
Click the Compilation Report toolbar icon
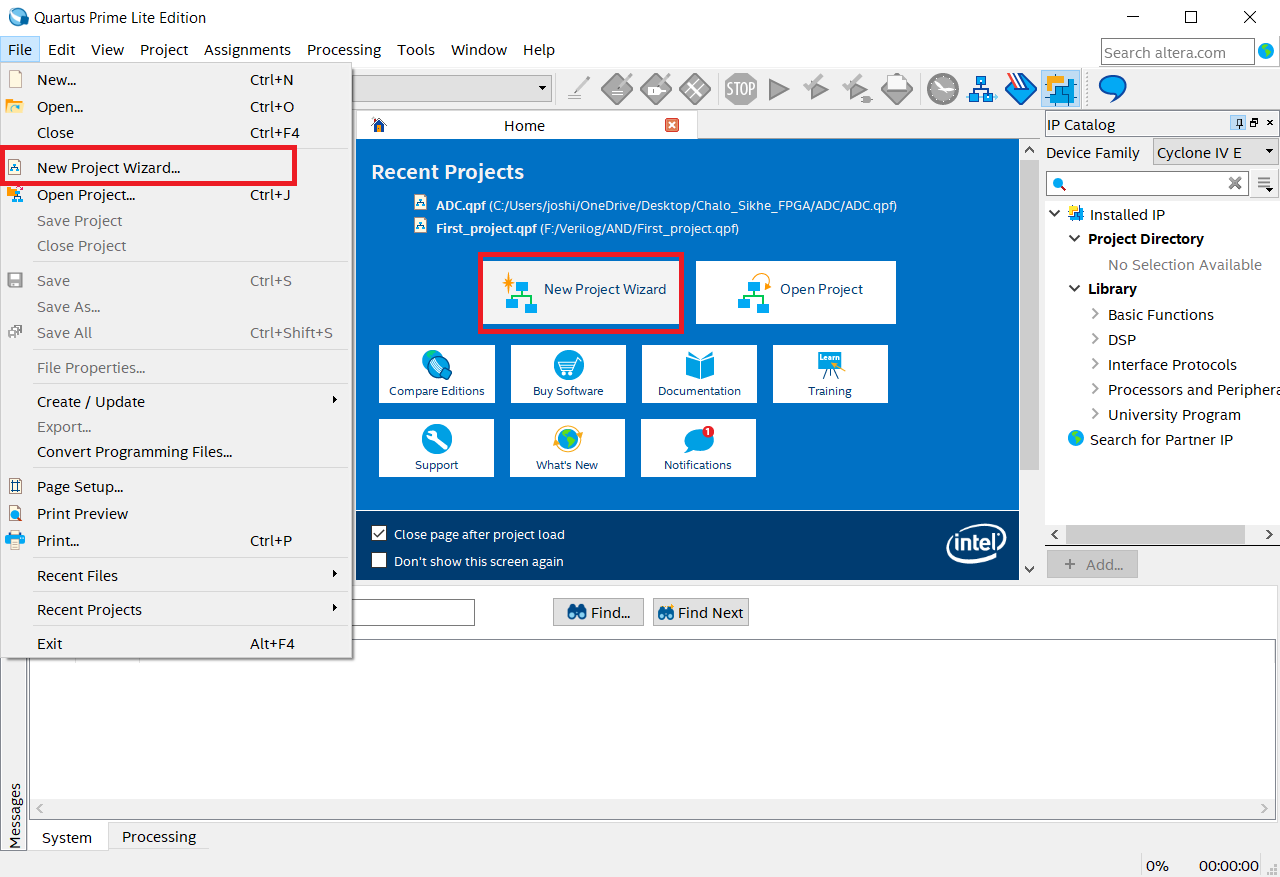tap(896, 89)
